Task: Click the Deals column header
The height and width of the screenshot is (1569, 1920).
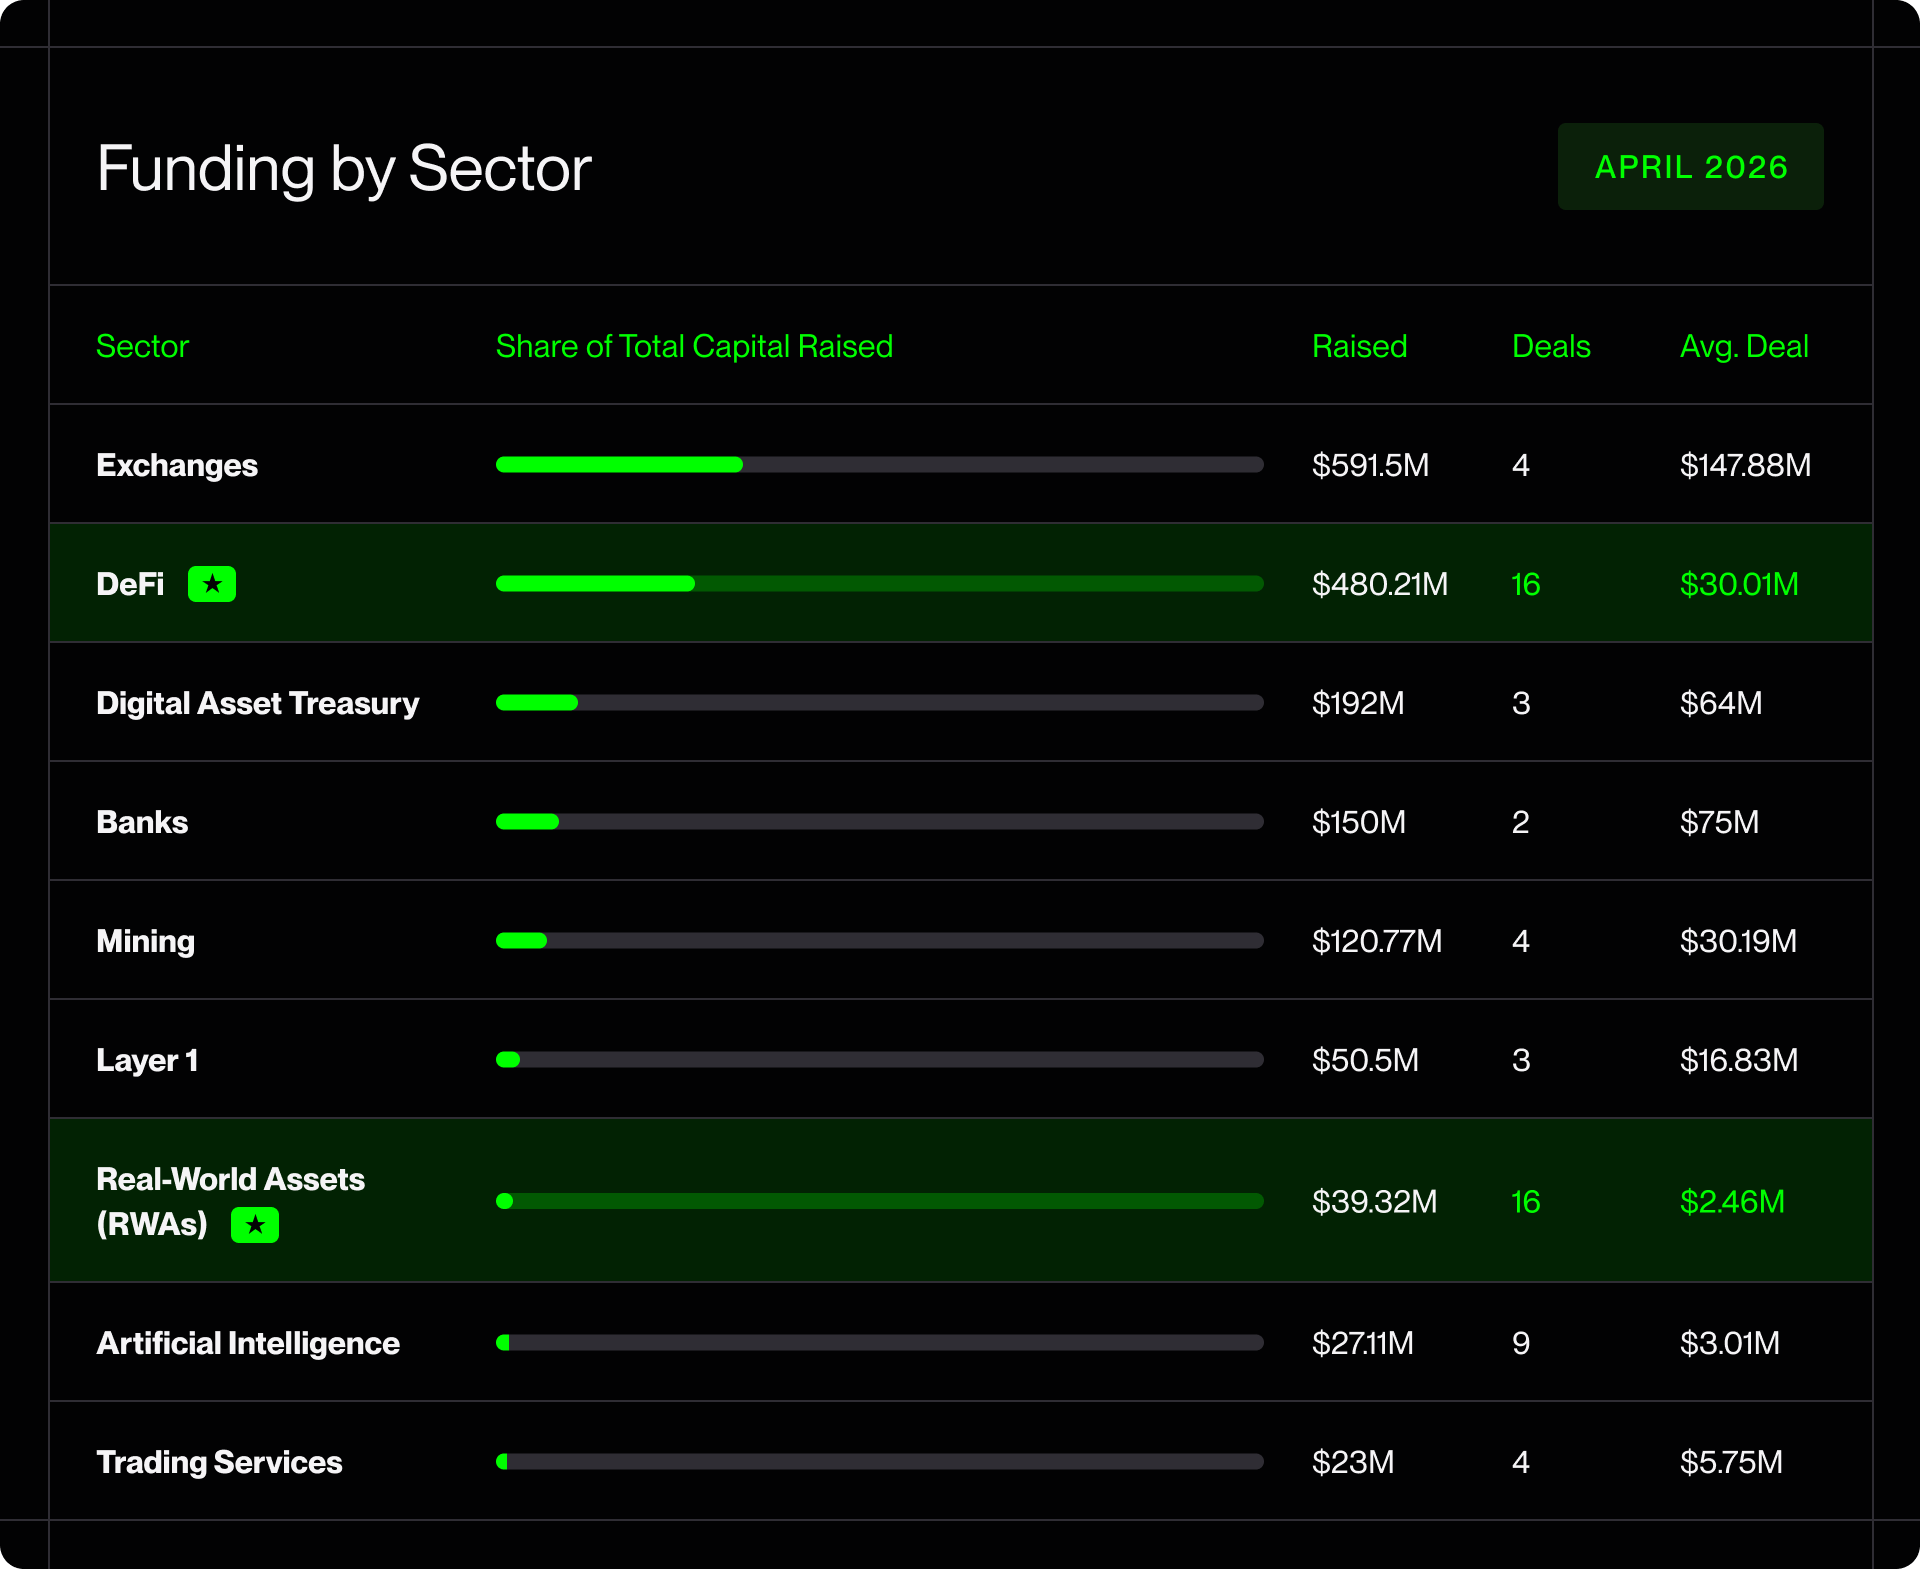Action: coord(1551,346)
